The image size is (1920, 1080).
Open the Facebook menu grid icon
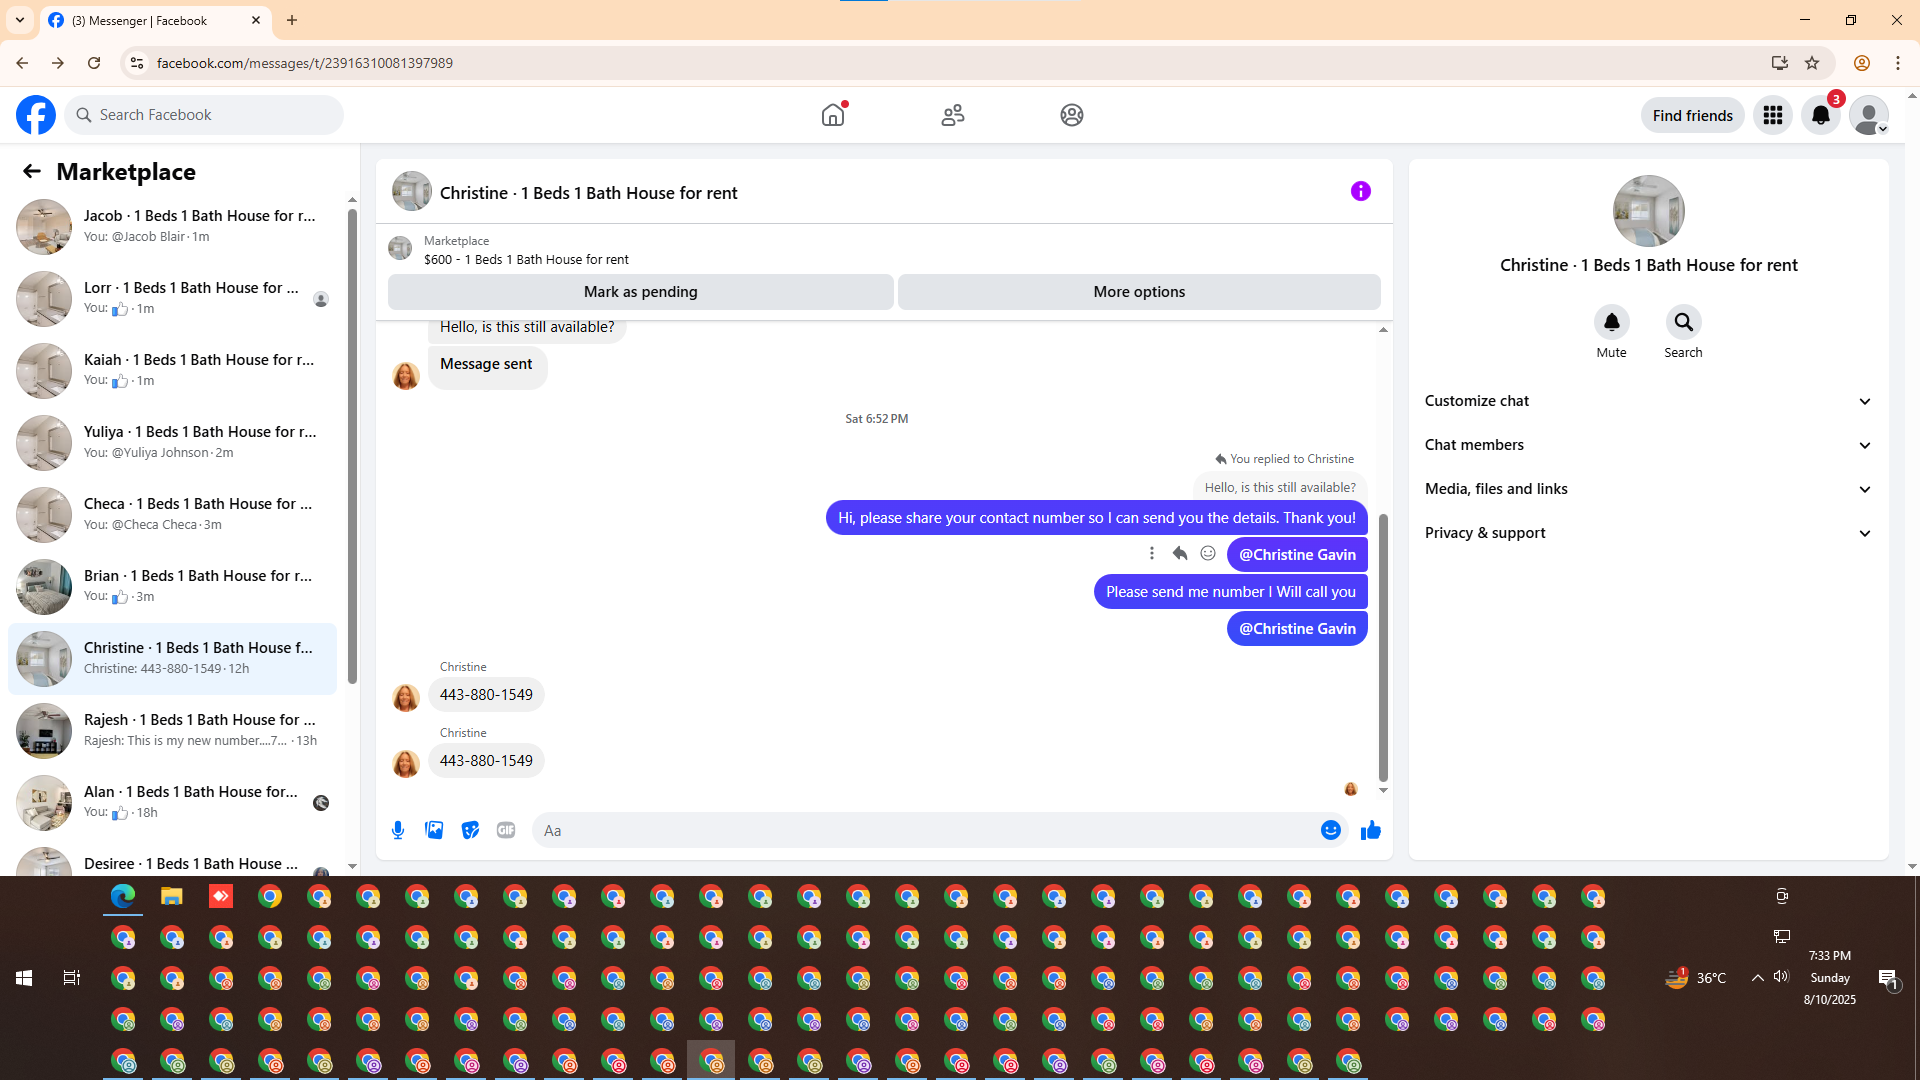click(x=1772, y=115)
